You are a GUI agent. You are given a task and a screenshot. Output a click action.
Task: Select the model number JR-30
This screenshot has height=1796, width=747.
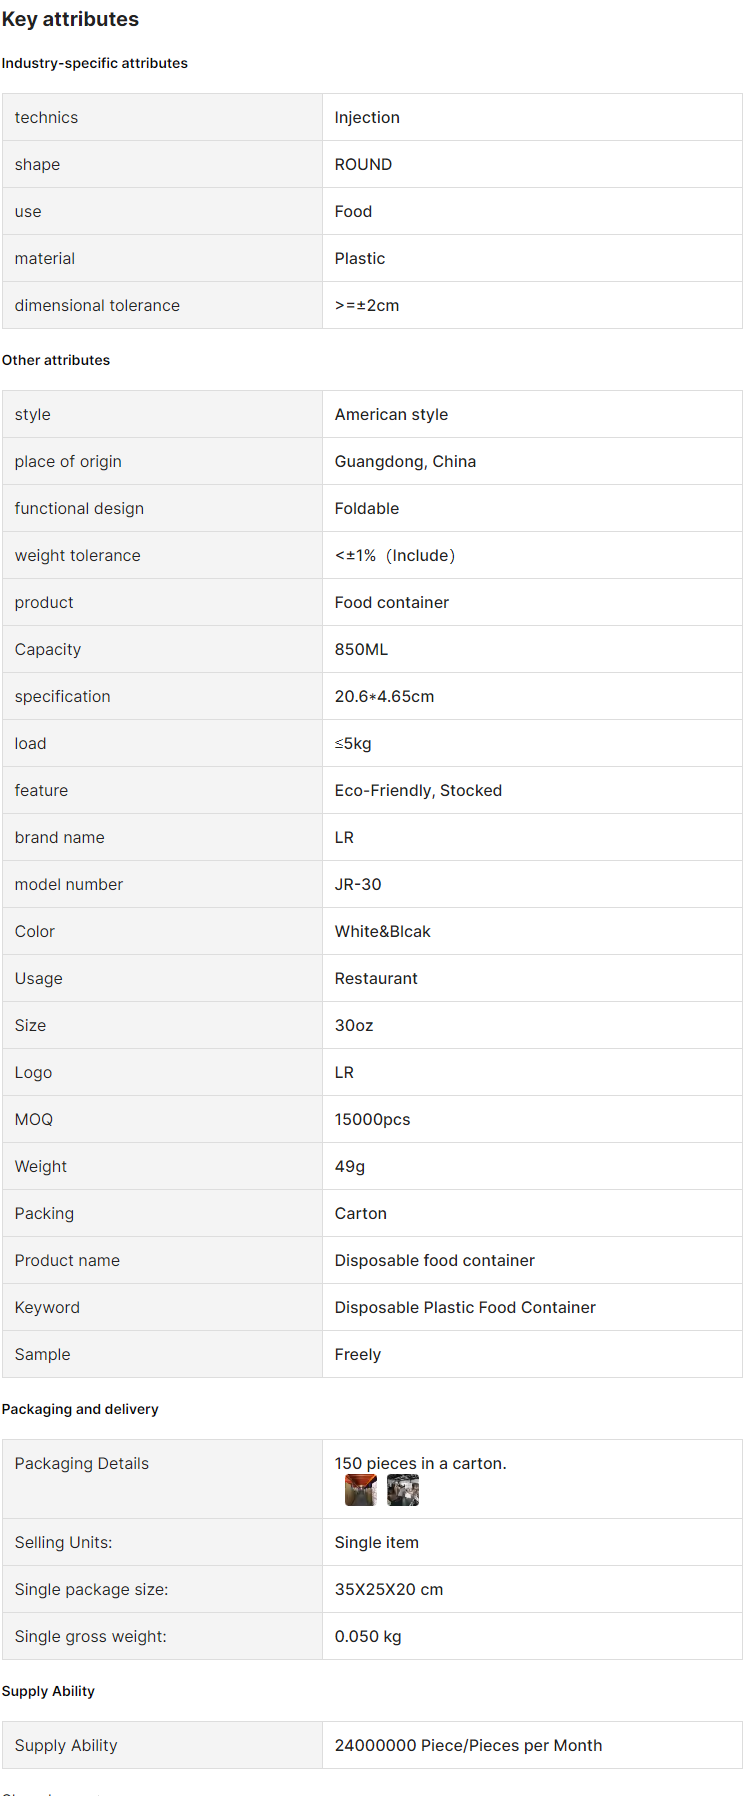(x=358, y=884)
